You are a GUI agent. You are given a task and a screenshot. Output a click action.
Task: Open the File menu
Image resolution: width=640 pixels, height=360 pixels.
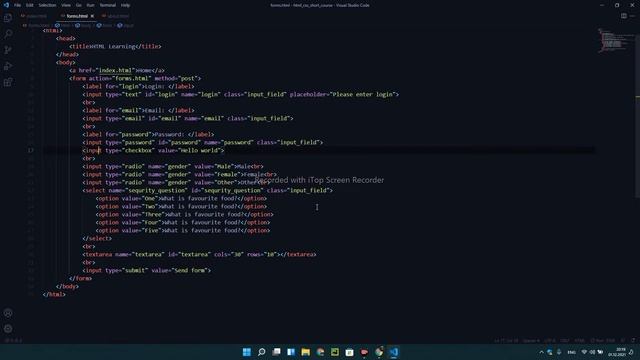click(x=18, y=5)
